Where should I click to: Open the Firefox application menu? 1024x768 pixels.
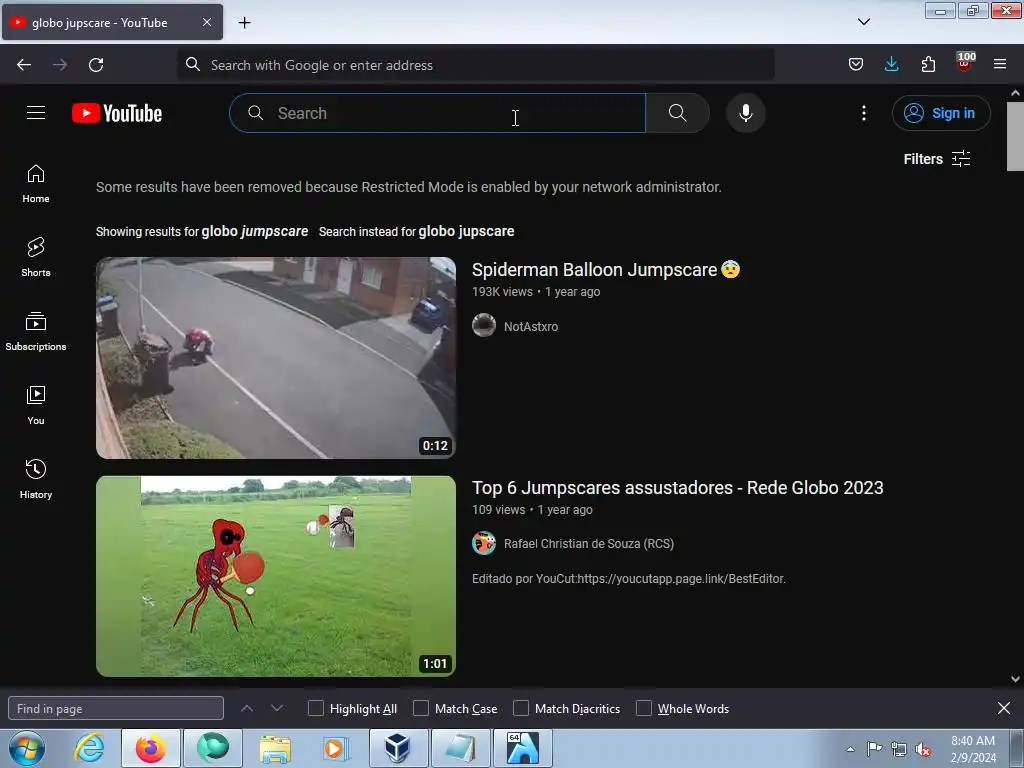point(1000,64)
